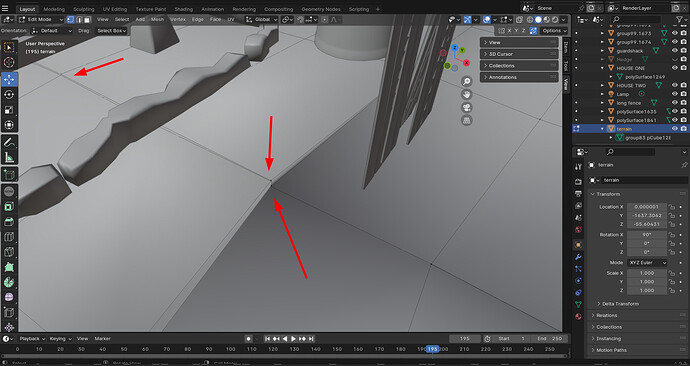Open the Select Box drag dropdown
The image size is (690, 366).
pyautogui.click(x=111, y=31)
